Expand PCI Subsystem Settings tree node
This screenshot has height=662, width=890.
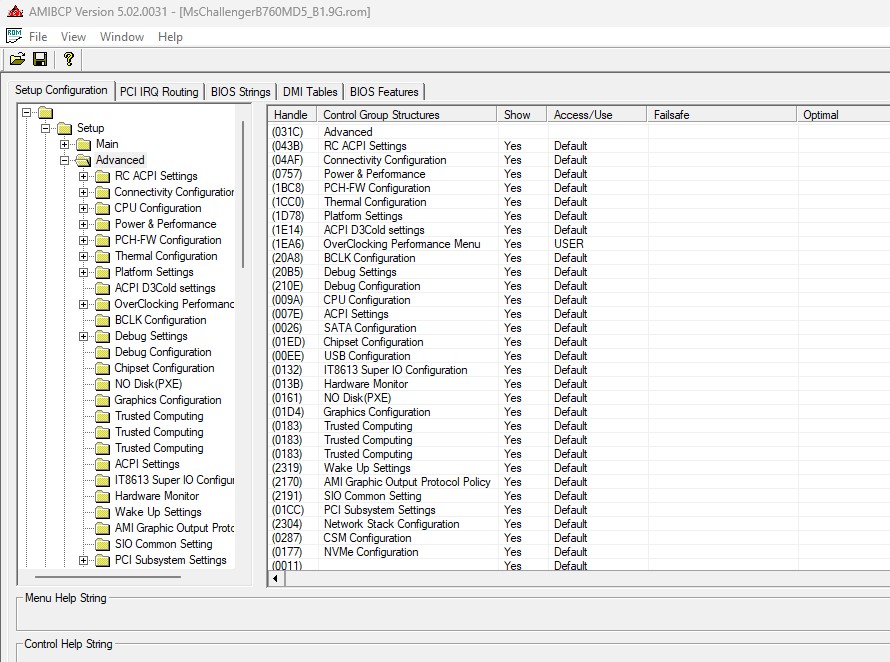pos(83,560)
